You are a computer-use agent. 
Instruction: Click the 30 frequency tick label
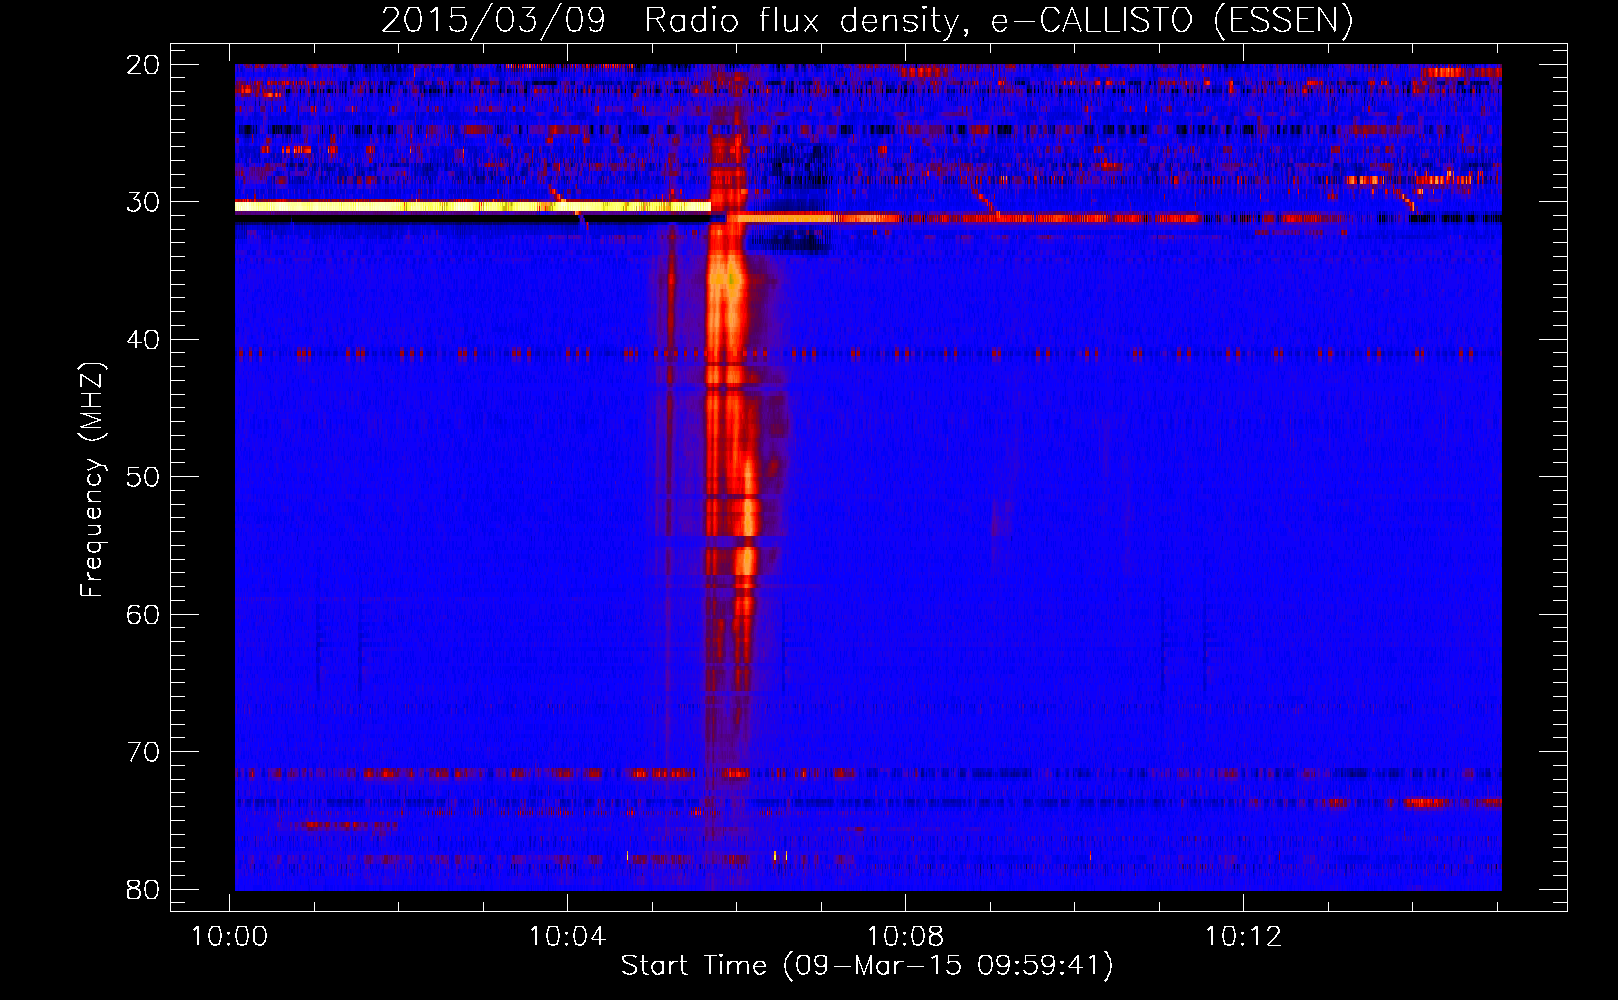[144, 202]
